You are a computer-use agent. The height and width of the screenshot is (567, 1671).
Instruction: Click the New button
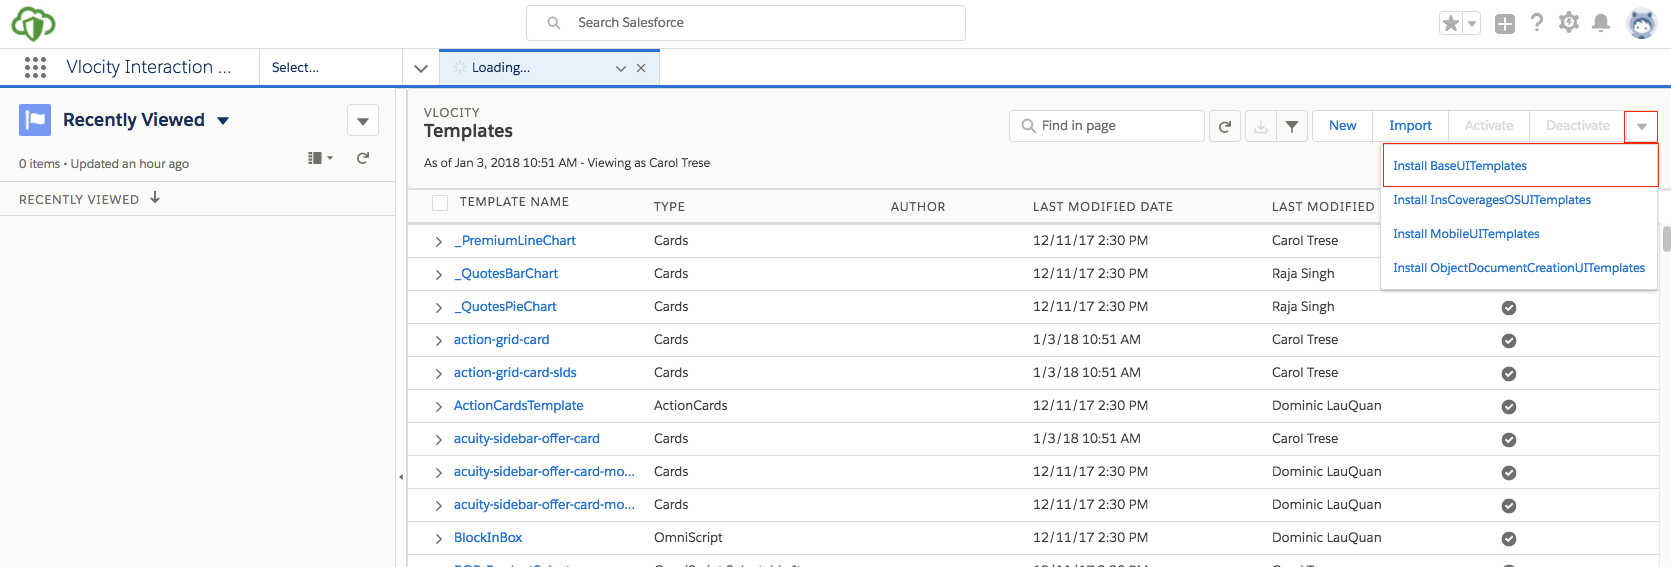[1343, 126]
